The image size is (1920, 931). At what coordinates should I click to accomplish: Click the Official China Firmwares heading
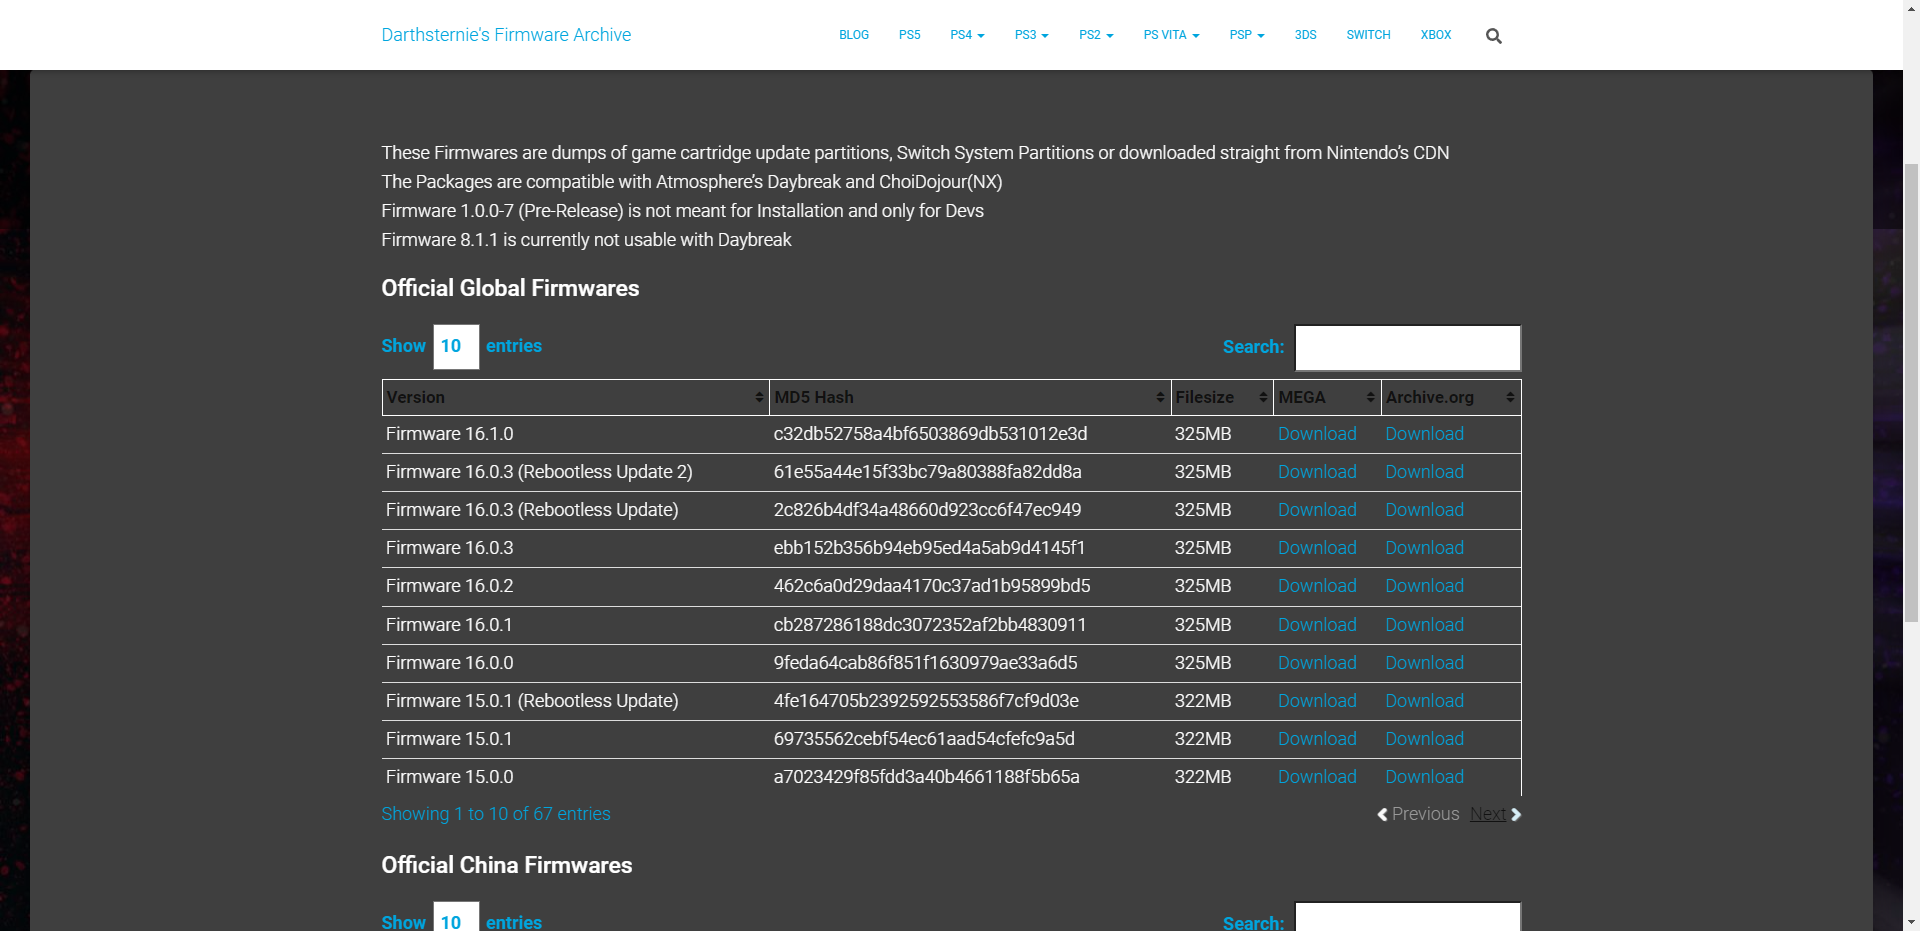pyautogui.click(x=507, y=865)
